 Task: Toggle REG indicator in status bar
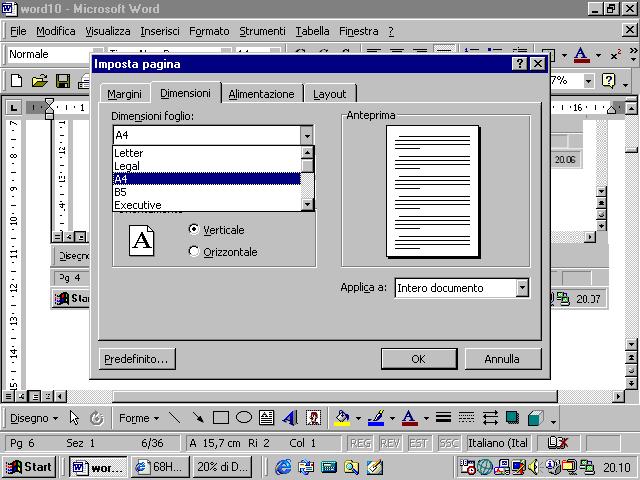click(x=361, y=443)
